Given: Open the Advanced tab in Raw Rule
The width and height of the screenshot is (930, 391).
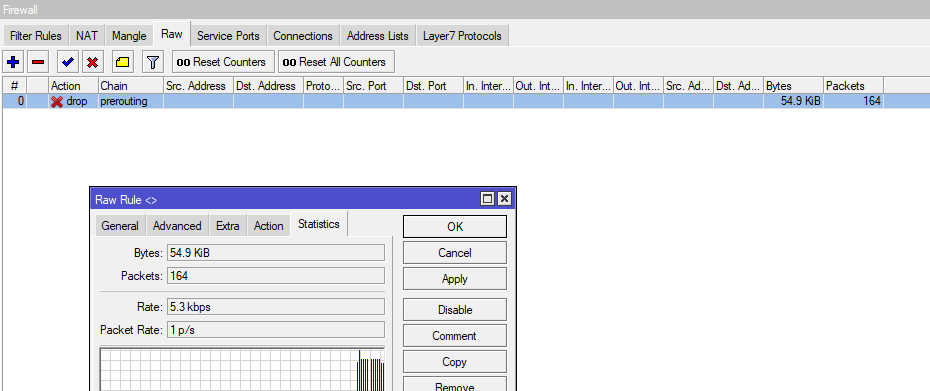Looking at the screenshot, I should [x=177, y=225].
